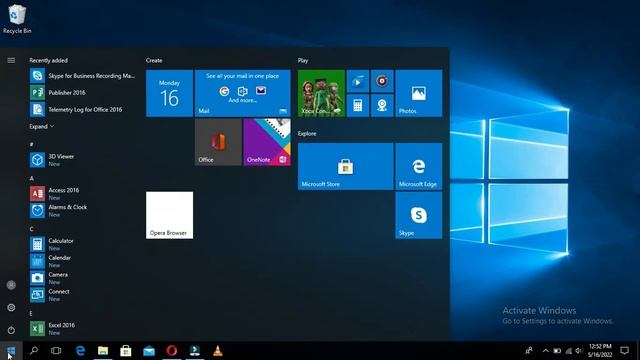Launch Excel 2016

(x=82, y=329)
